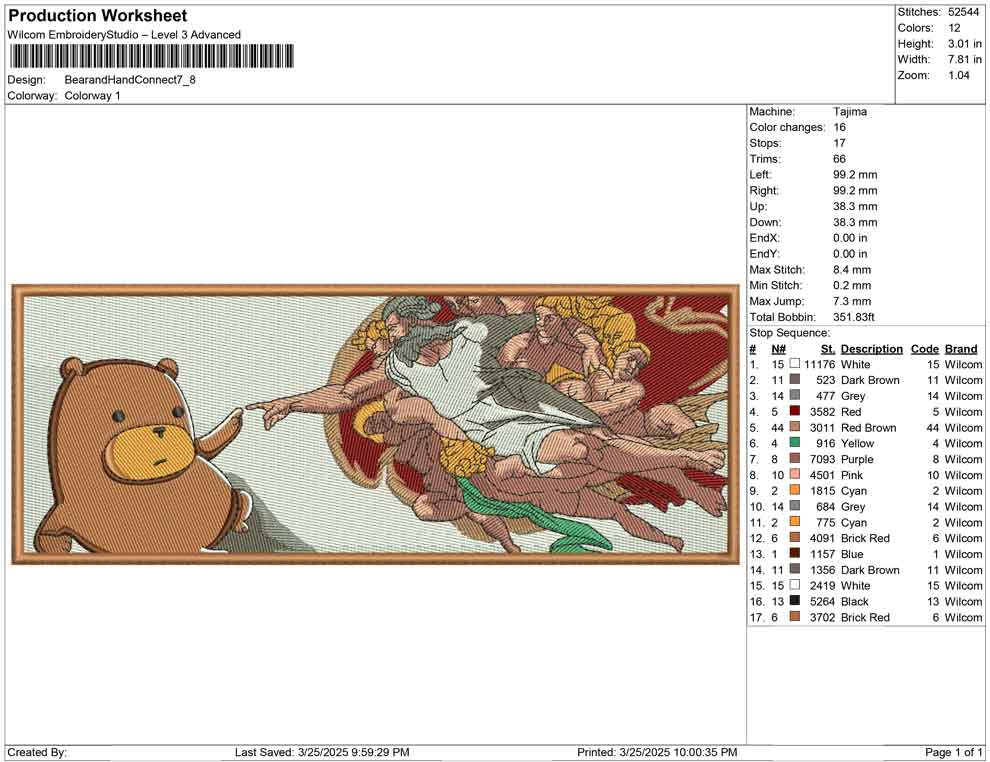Click the Max Jump value 7.3 mm
990x762 pixels.
pyautogui.click(x=852, y=301)
